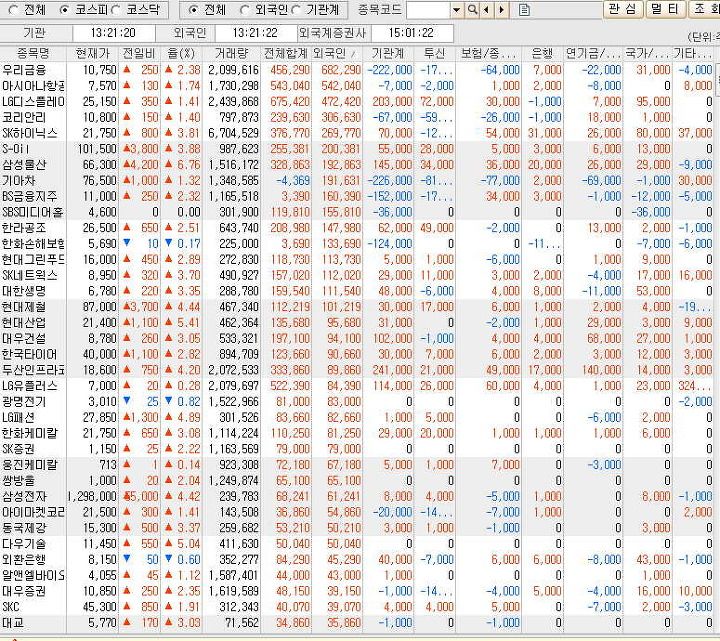Screen dimensions: 720x641
Task: Select the 외국인 radio button
Action: [x=245, y=10]
